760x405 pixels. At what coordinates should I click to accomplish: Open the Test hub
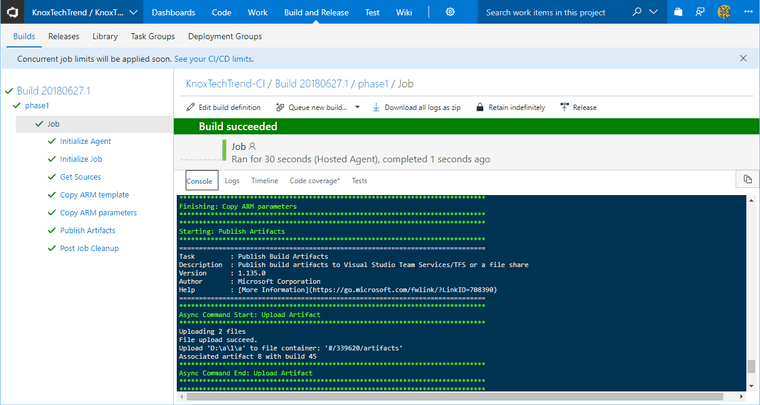tap(372, 13)
